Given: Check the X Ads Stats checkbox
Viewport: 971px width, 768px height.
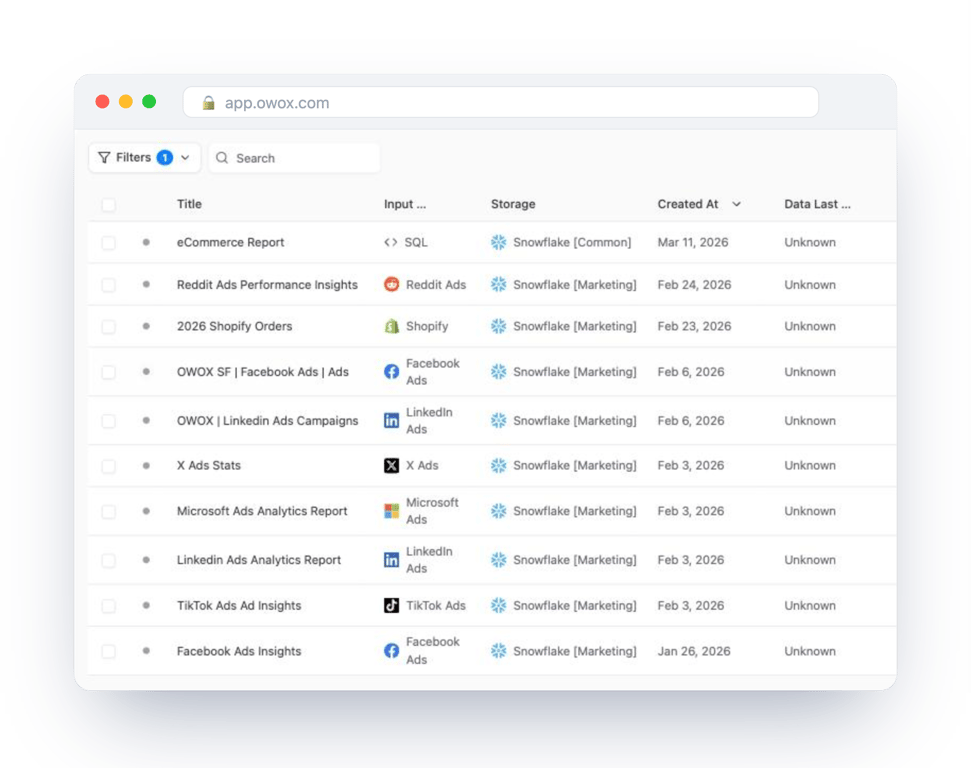Looking at the screenshot, I should pyautogui.click(x=108, y=465).
